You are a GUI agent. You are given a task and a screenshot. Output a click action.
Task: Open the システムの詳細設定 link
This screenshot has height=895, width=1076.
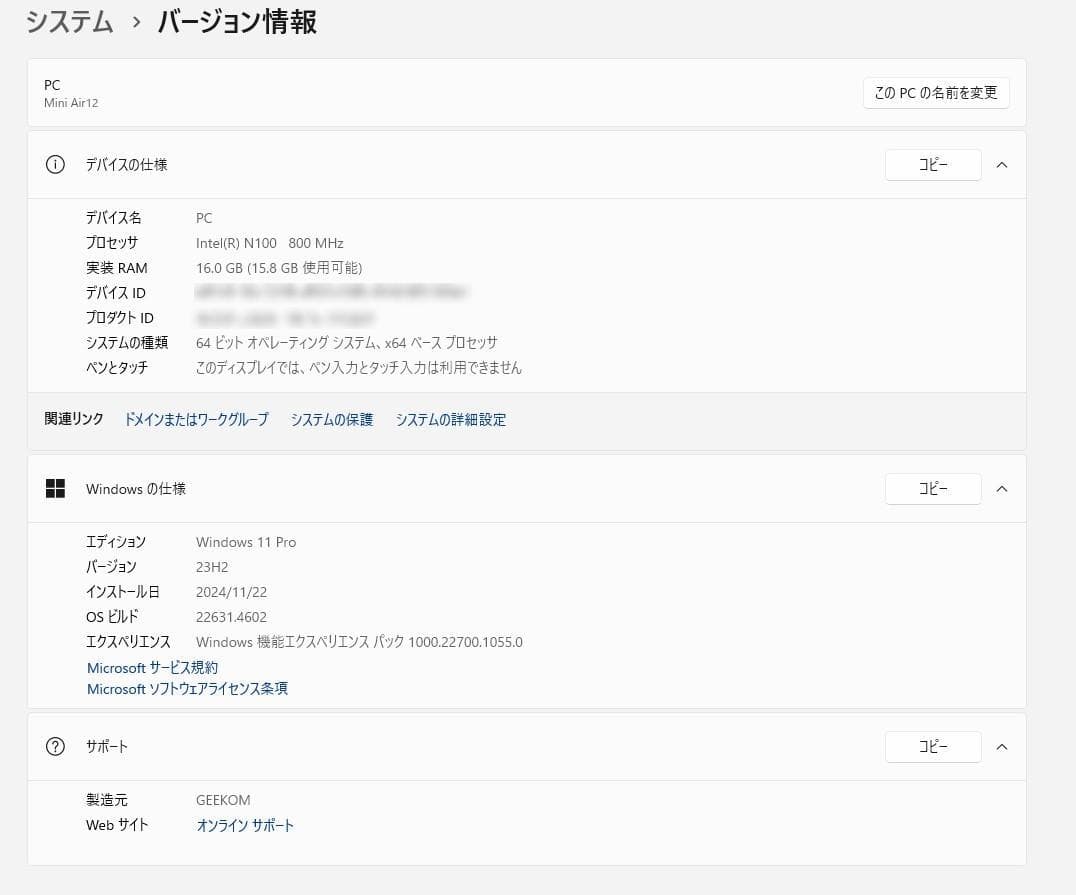pos(450,420)
